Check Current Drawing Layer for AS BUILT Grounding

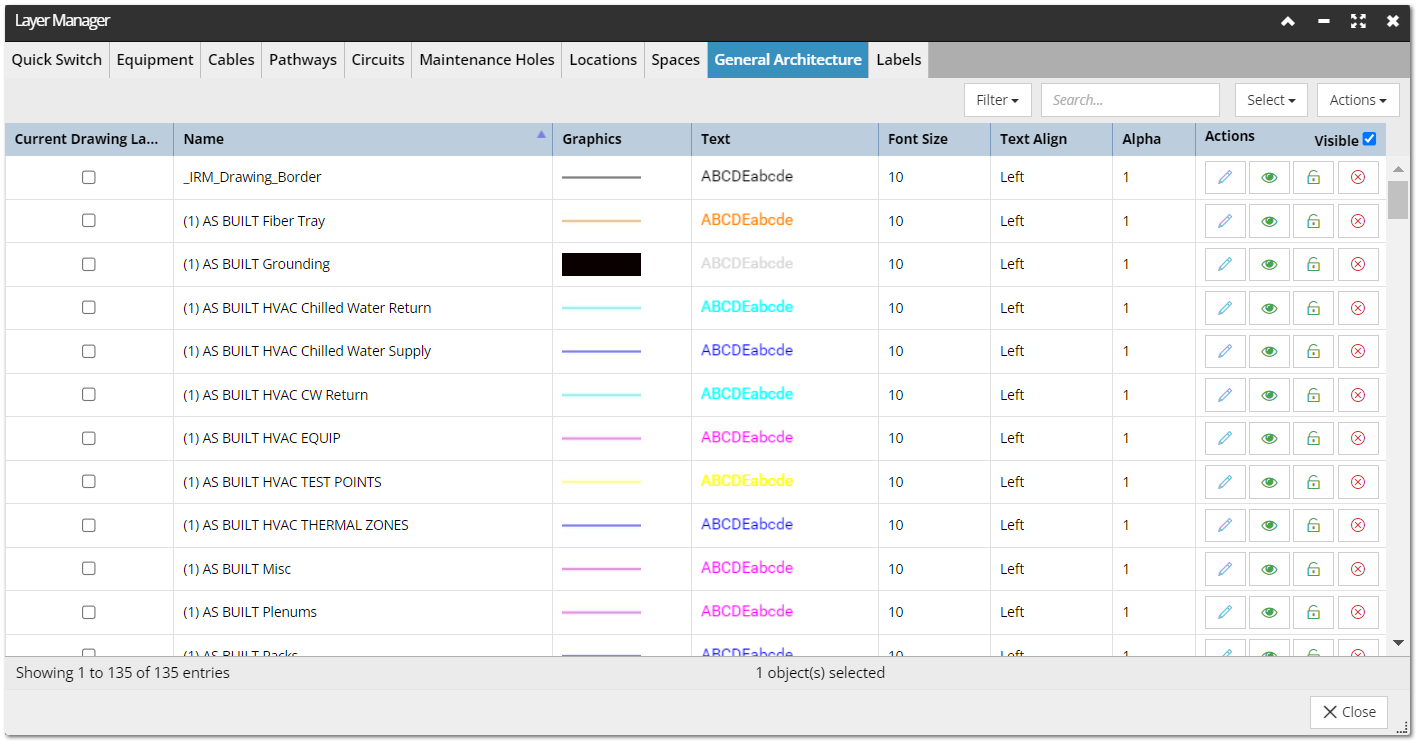click(x=89, y=264)
